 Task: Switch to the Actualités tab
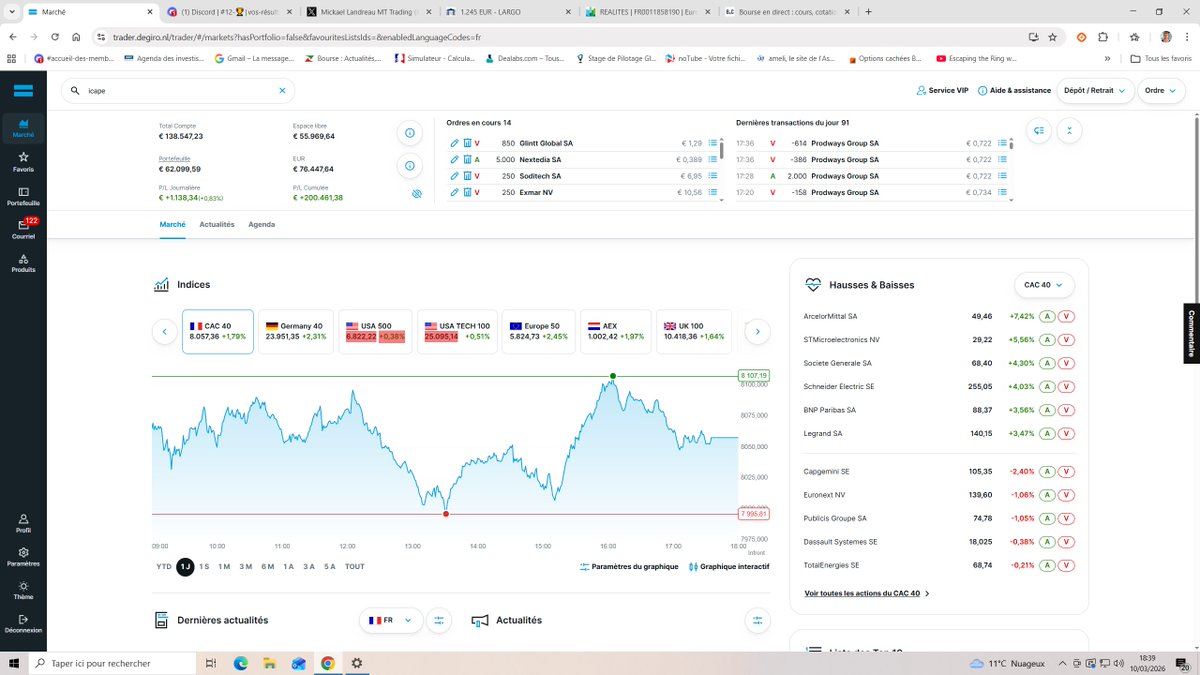[217, 224]
